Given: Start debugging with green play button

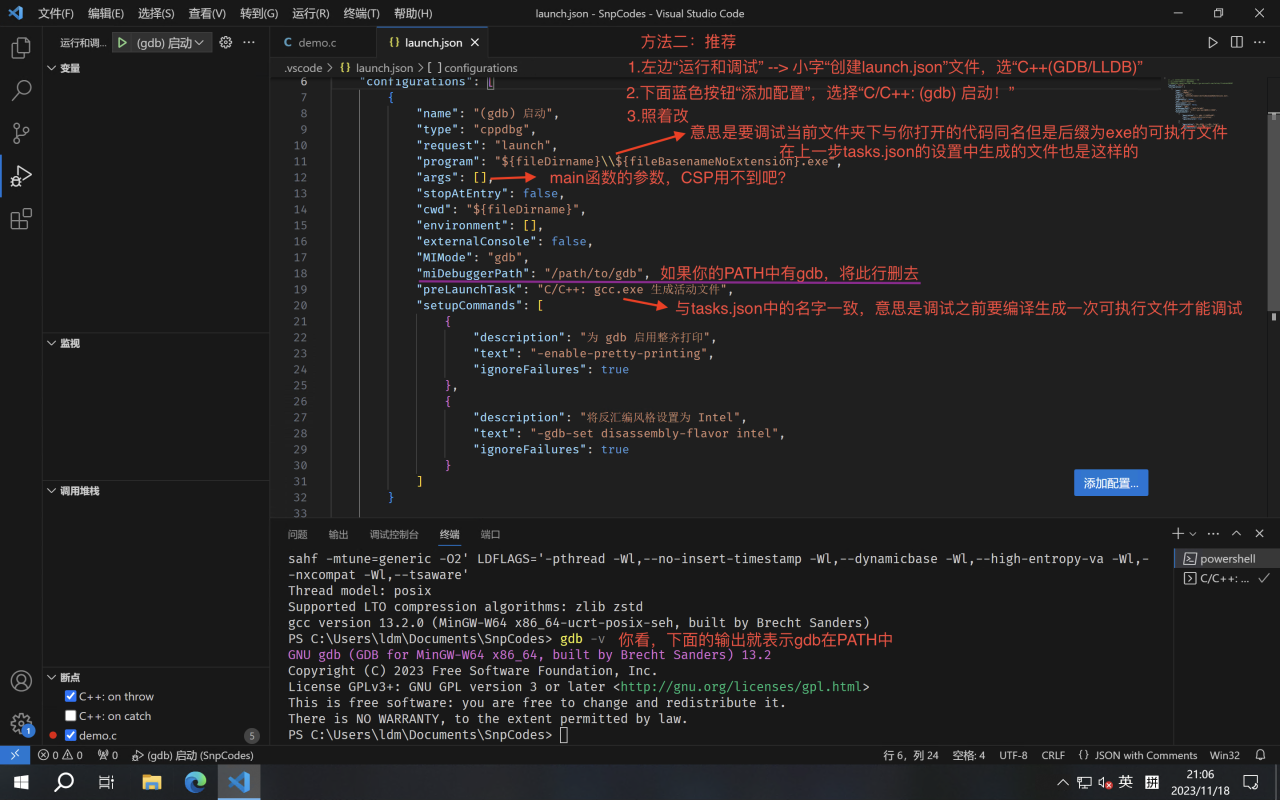Looking at the screenshot, I should pyautogui.click(x=122, y=43).
